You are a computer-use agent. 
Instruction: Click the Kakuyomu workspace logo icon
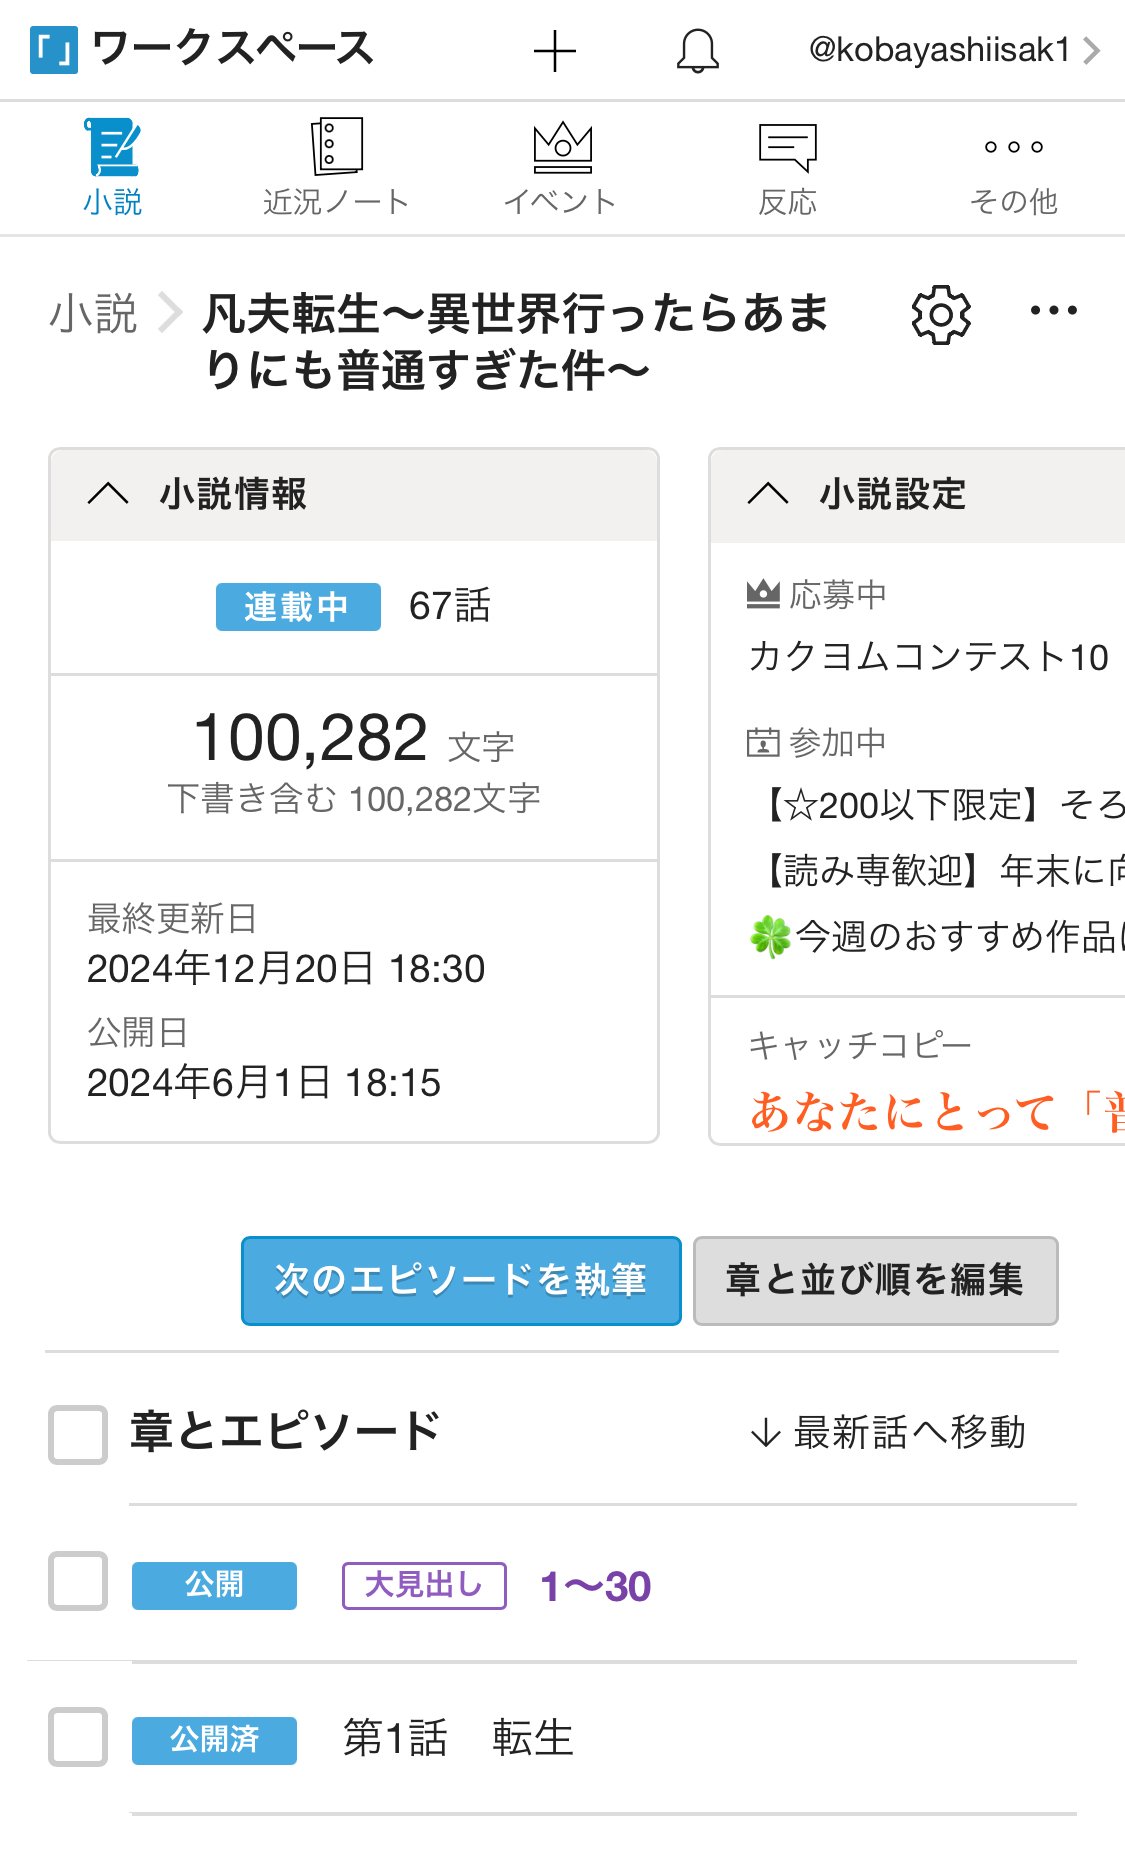[x=53, y=50]
